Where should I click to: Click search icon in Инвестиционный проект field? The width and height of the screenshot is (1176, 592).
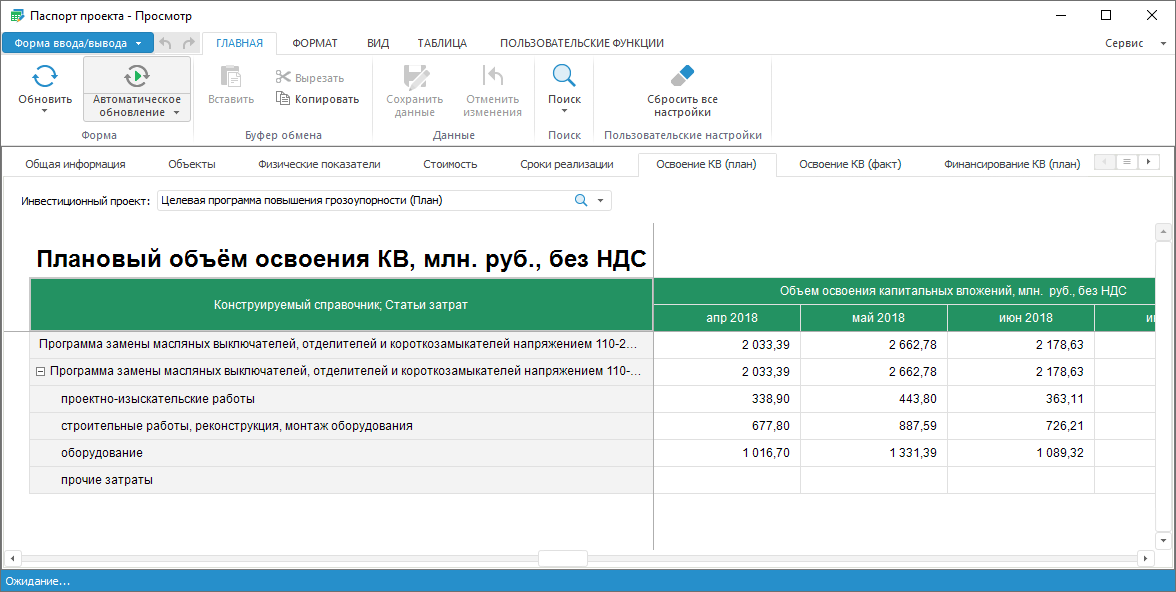pos(580,200)
